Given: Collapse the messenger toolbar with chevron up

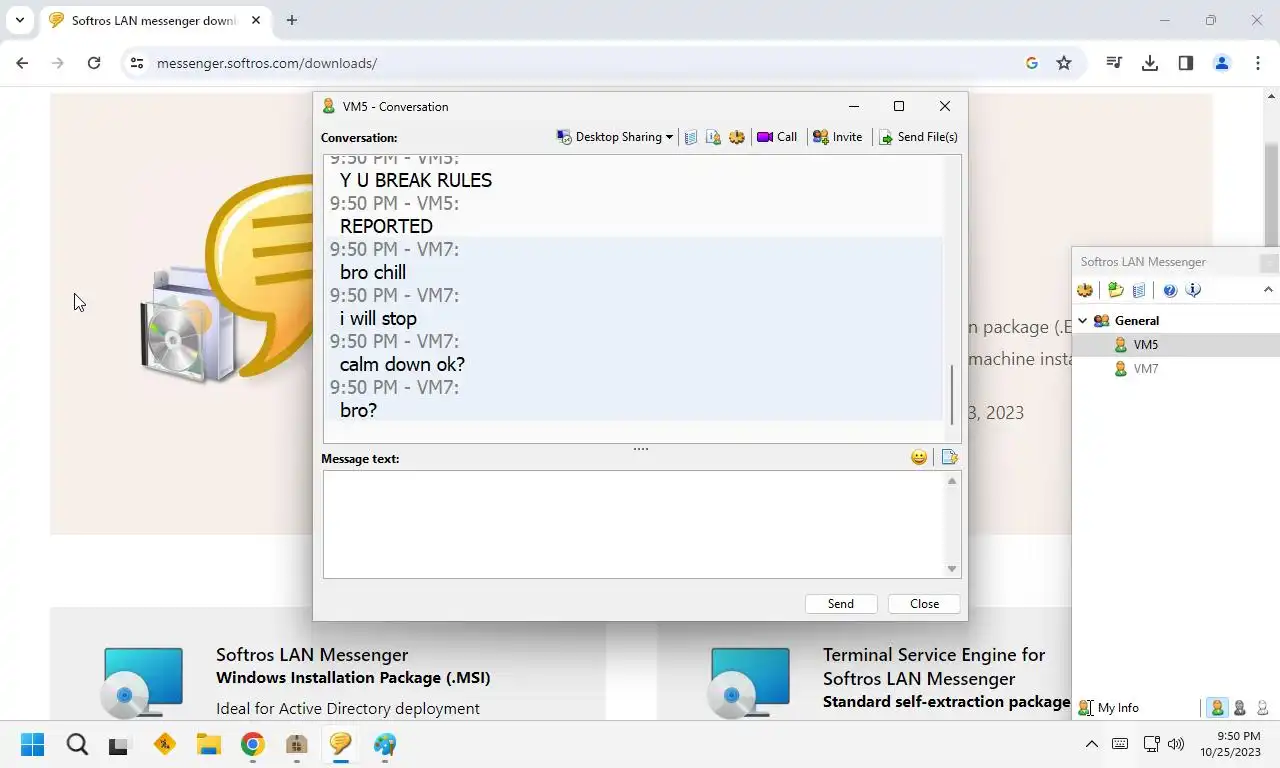Looking at the screenshot, I should point(1268,290).
